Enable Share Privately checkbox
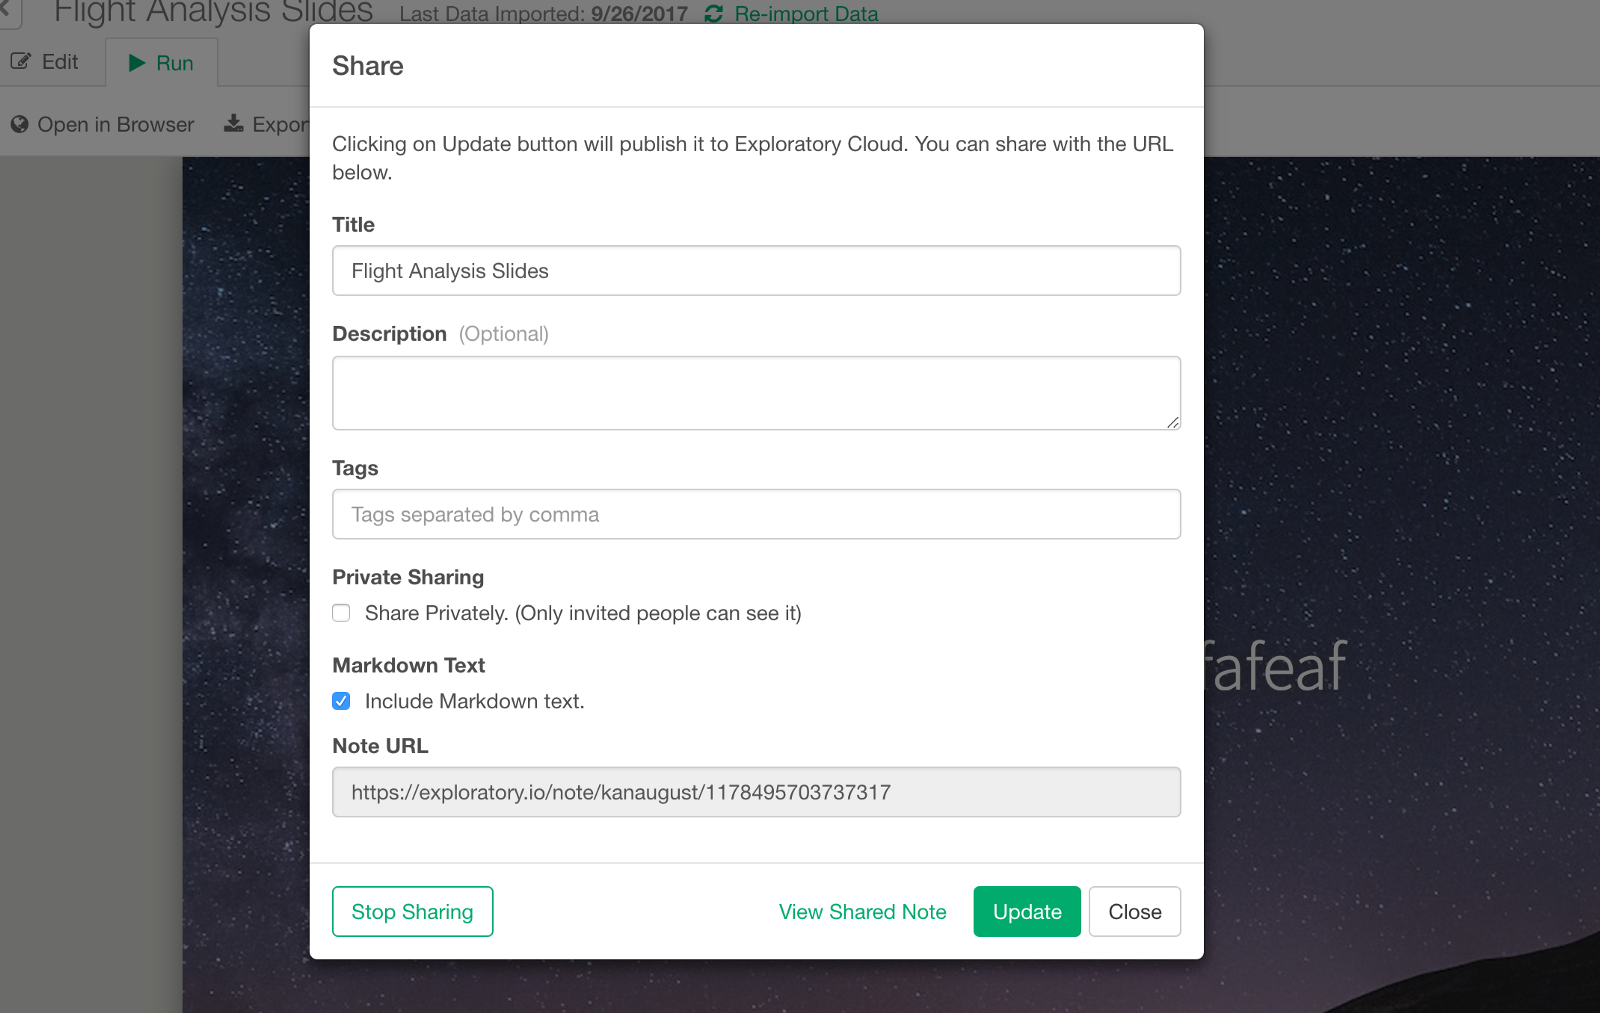1600x1013 pixels. 342,613
